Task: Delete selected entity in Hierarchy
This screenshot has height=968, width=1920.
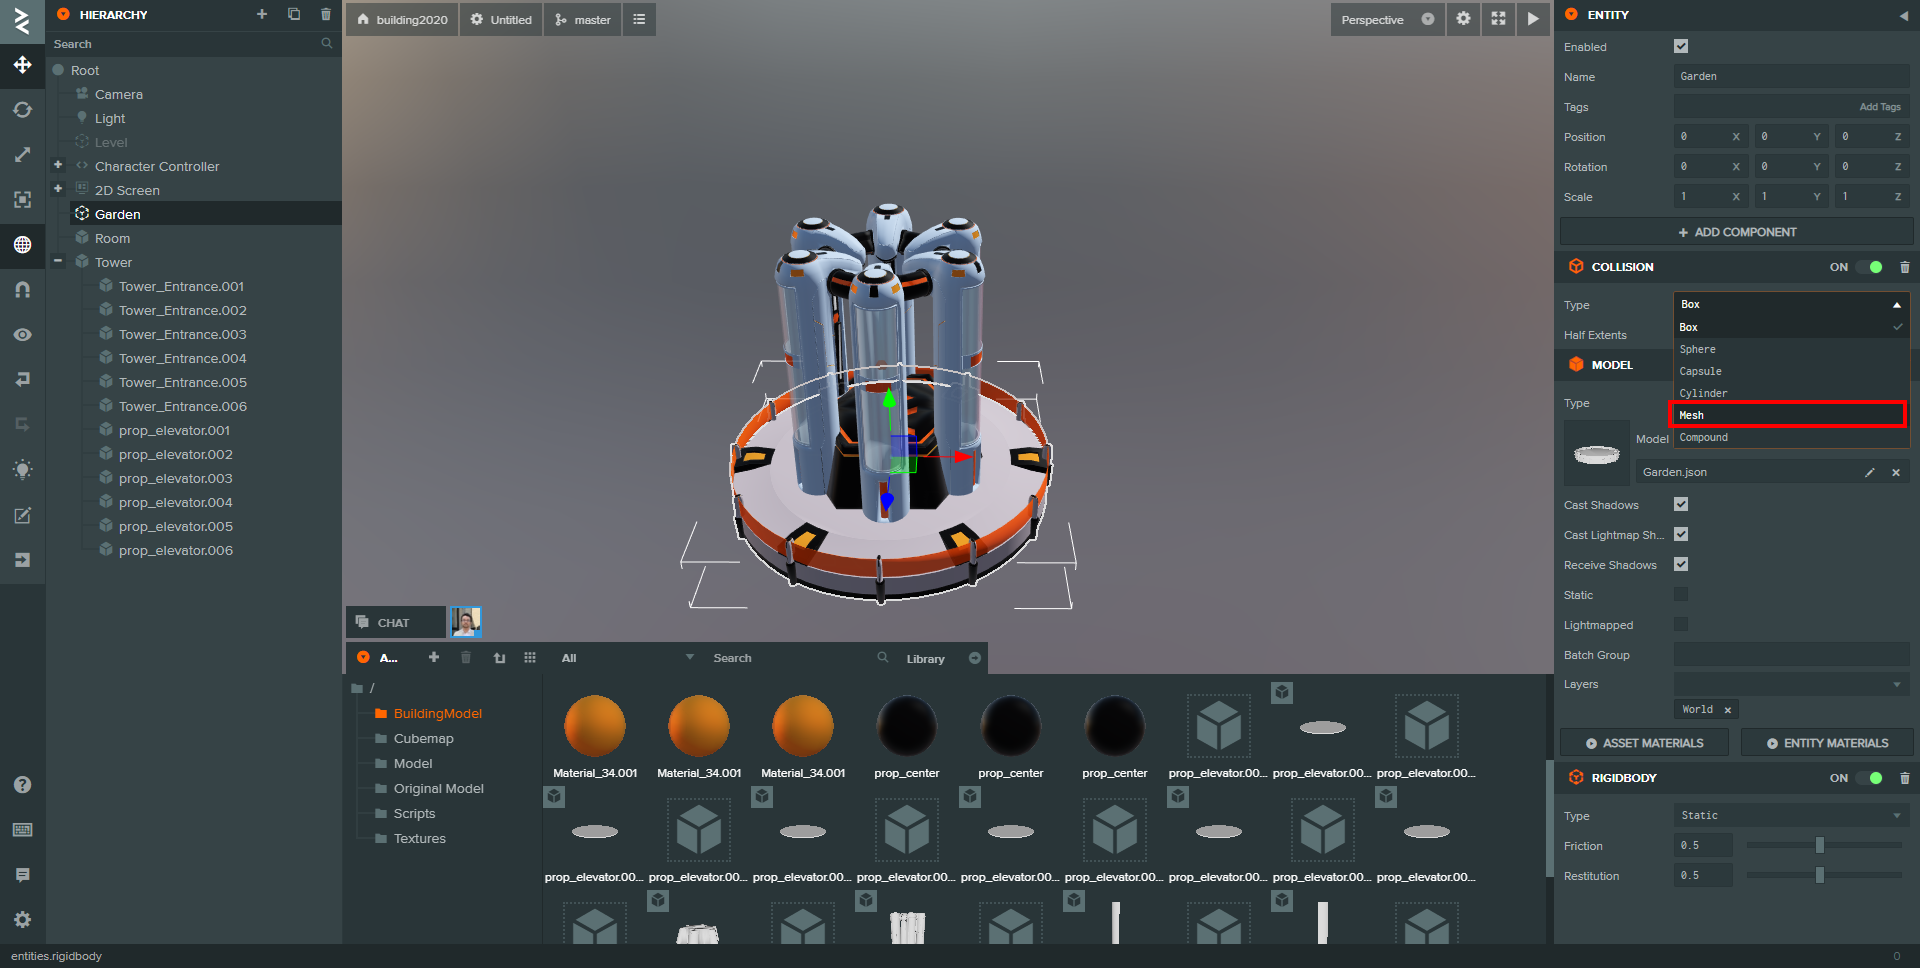Action: (326, 14)
